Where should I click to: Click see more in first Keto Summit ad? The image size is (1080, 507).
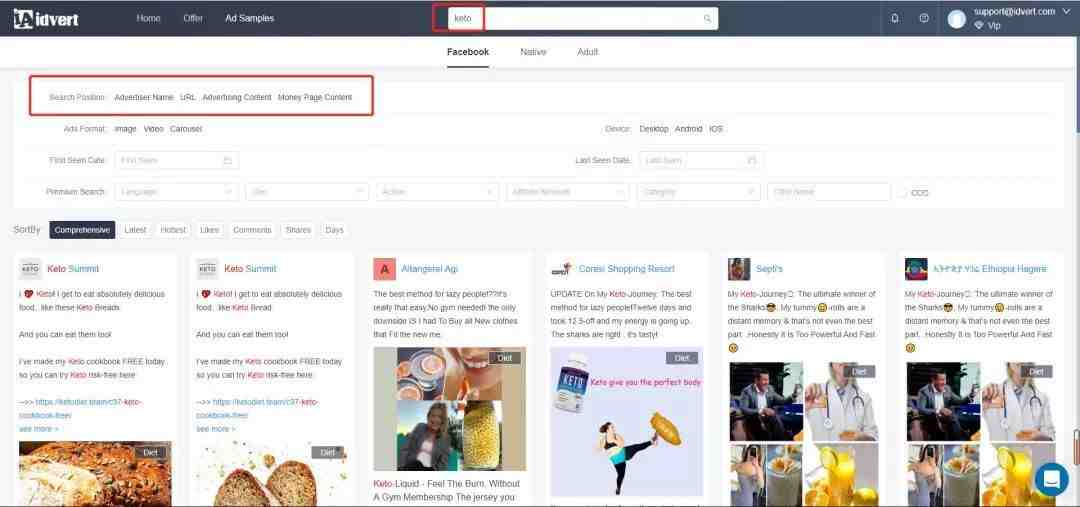pos(39,429)
